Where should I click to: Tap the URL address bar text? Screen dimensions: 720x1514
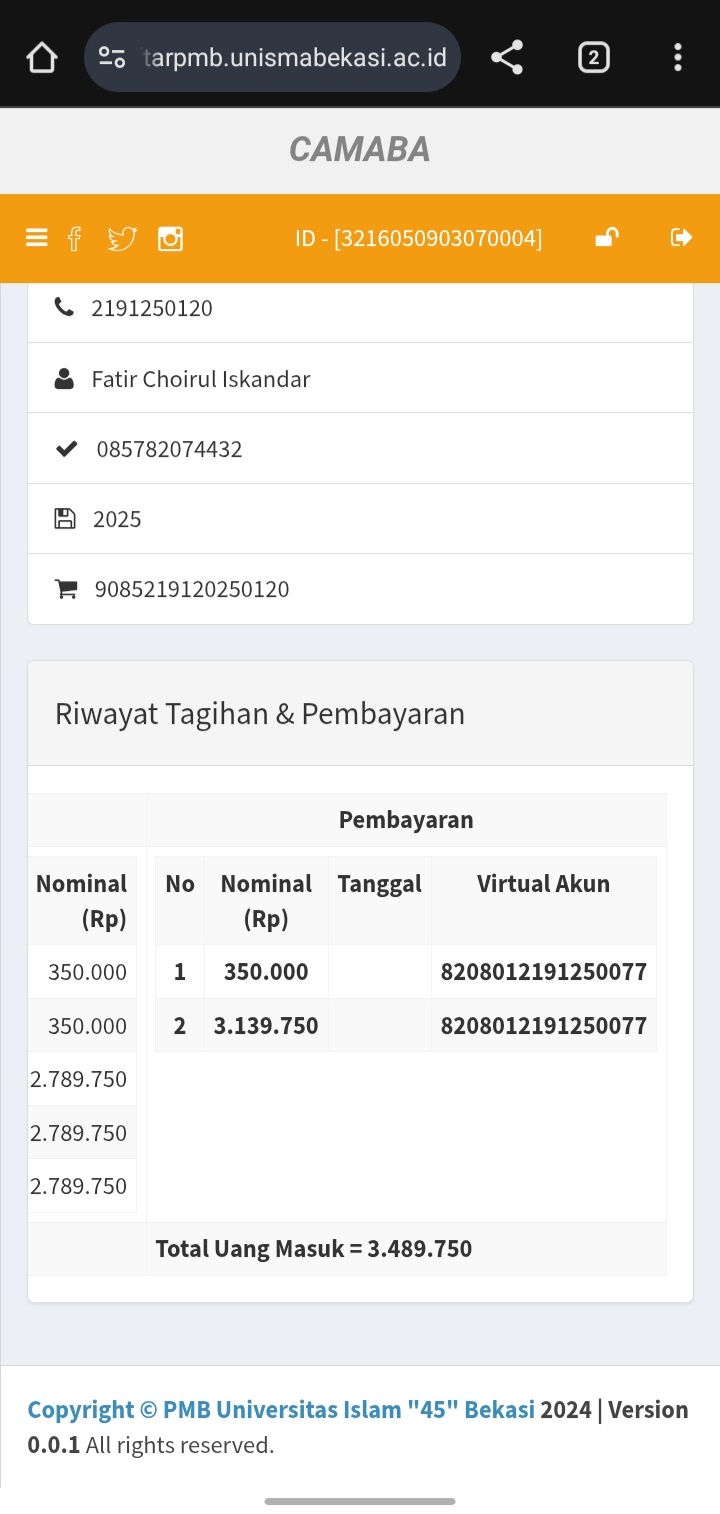tap(295, 58)
